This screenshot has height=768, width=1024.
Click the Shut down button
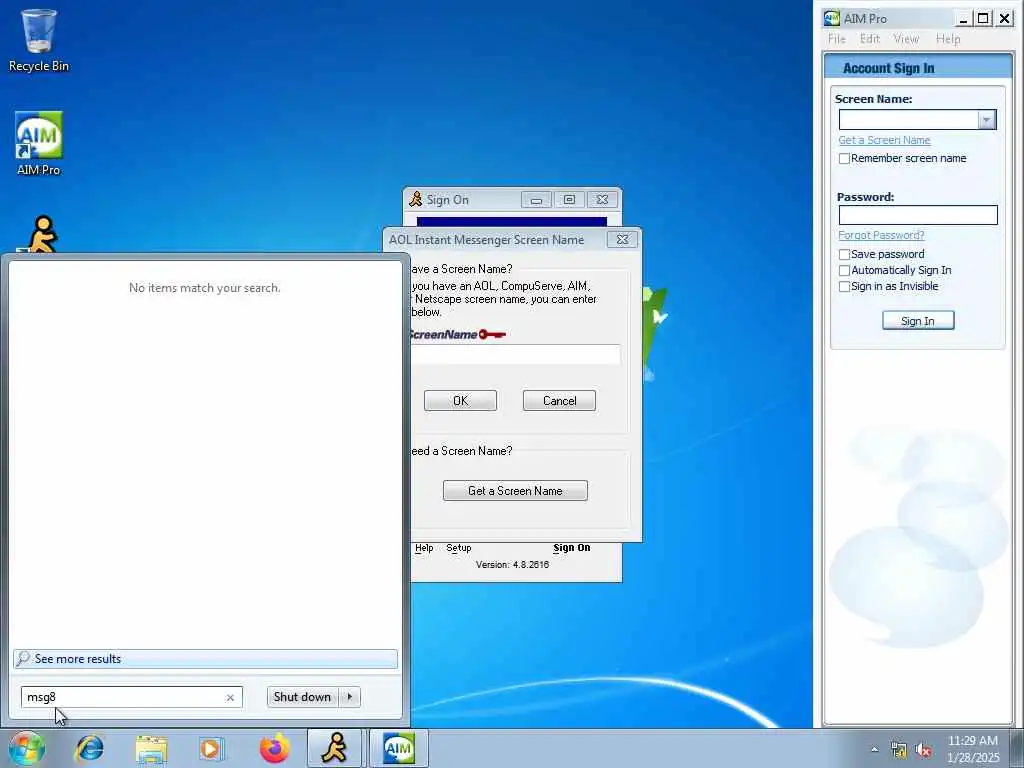coord(304,697)
